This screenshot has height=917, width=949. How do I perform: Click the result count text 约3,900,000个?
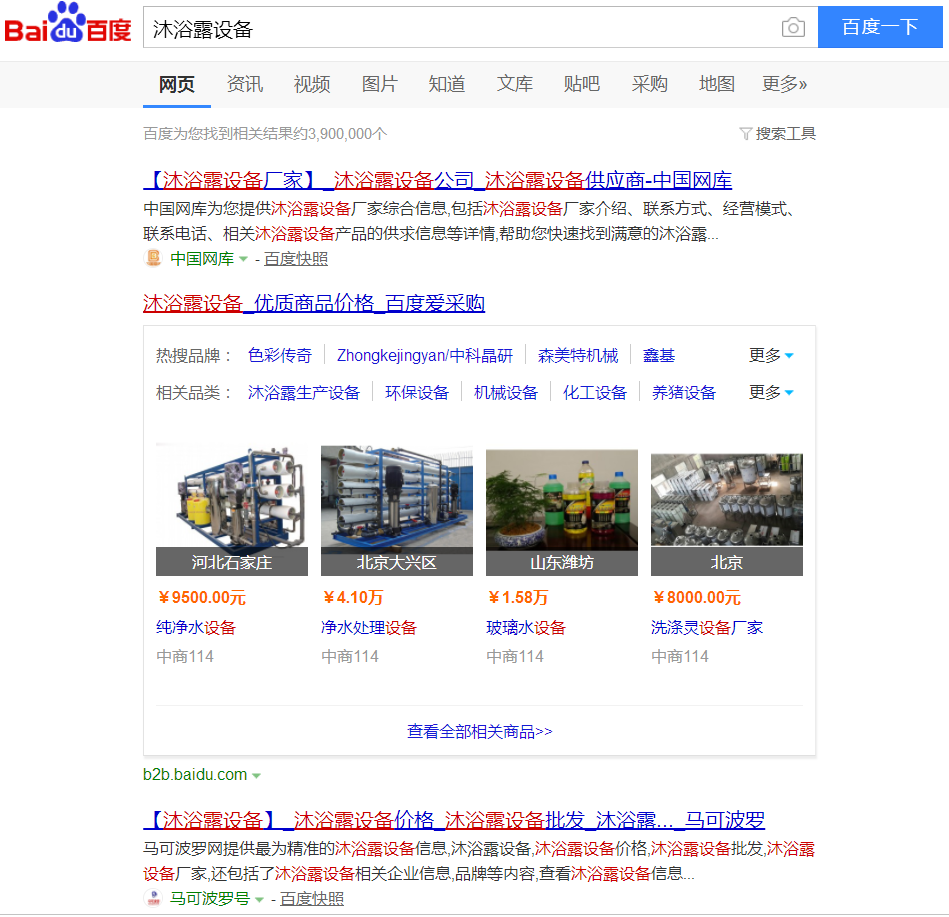(340, 134)
